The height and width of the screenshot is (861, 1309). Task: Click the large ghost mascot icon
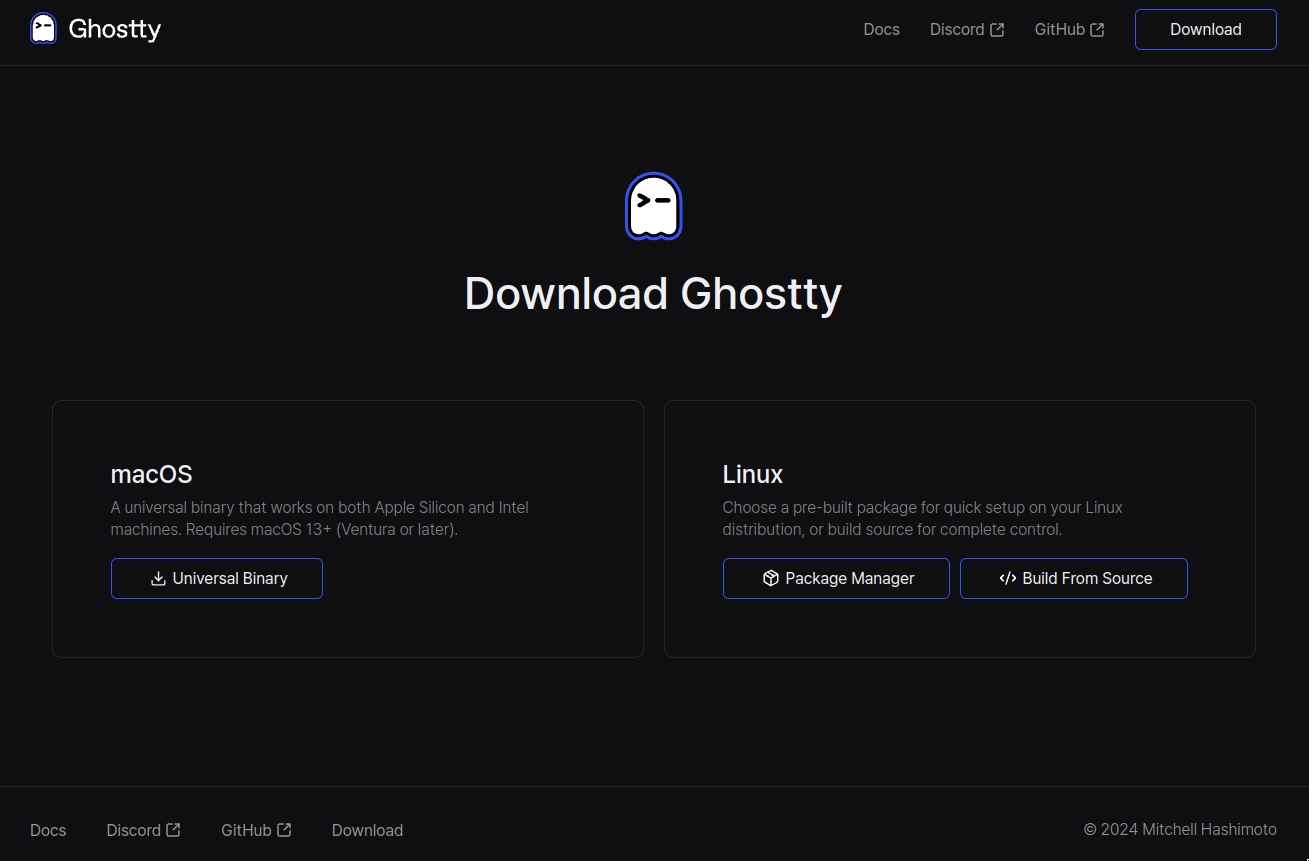(x=654, y=206)
